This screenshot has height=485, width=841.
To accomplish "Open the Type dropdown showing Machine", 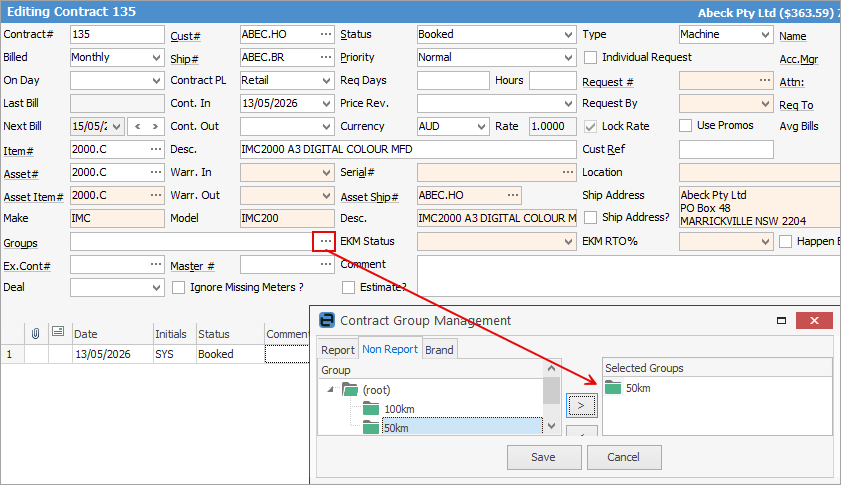I will click(x=765, y=34).
